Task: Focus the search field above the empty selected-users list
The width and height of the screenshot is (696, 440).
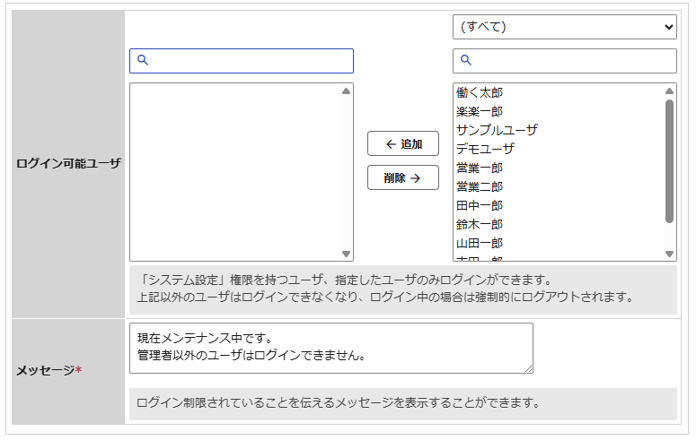Action: (241, 61)
